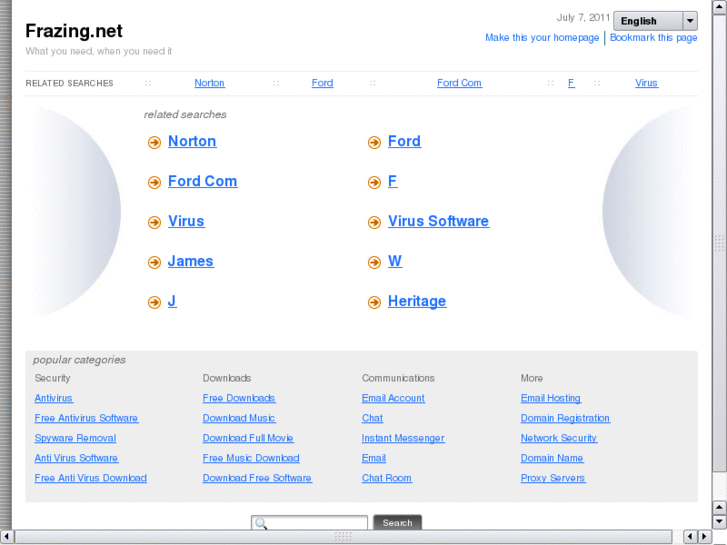This screenshot has width=727, height=545.
Task: Select Norton in the related searches bar
Action: (x=209, y=83)
